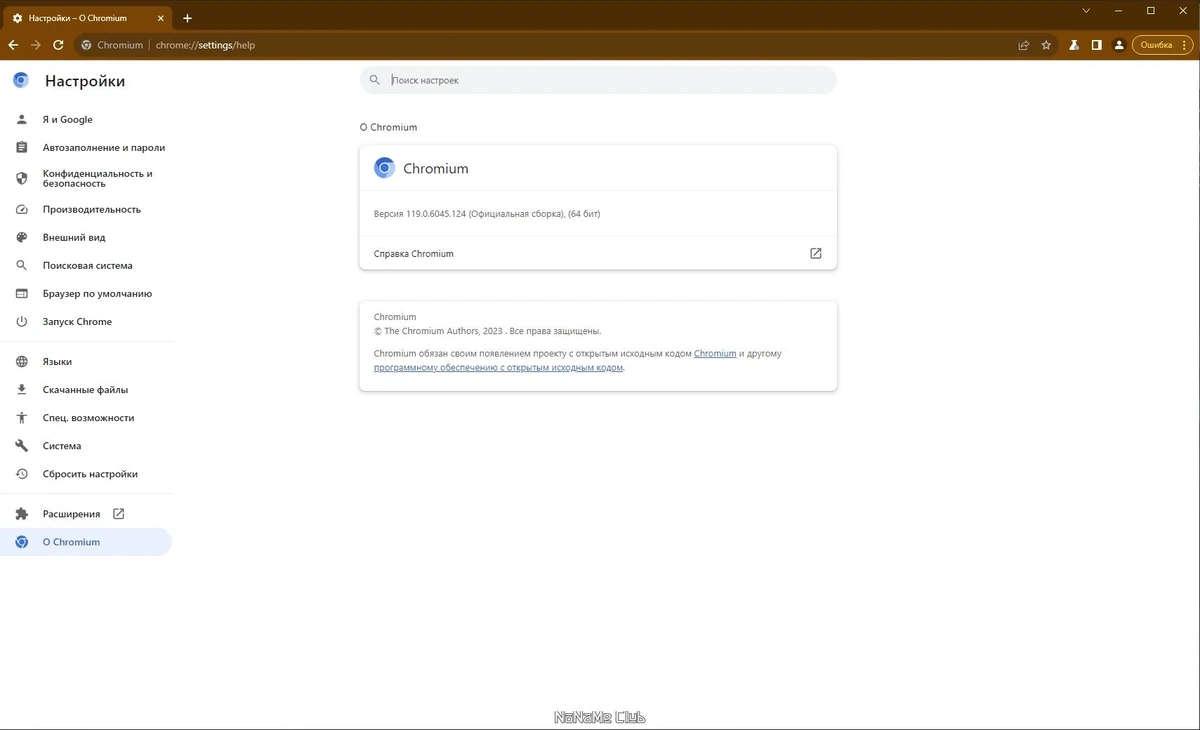Bookmark this page with star icon
The height and width of the screenshot is (730, 1200).
[1046, 45]
